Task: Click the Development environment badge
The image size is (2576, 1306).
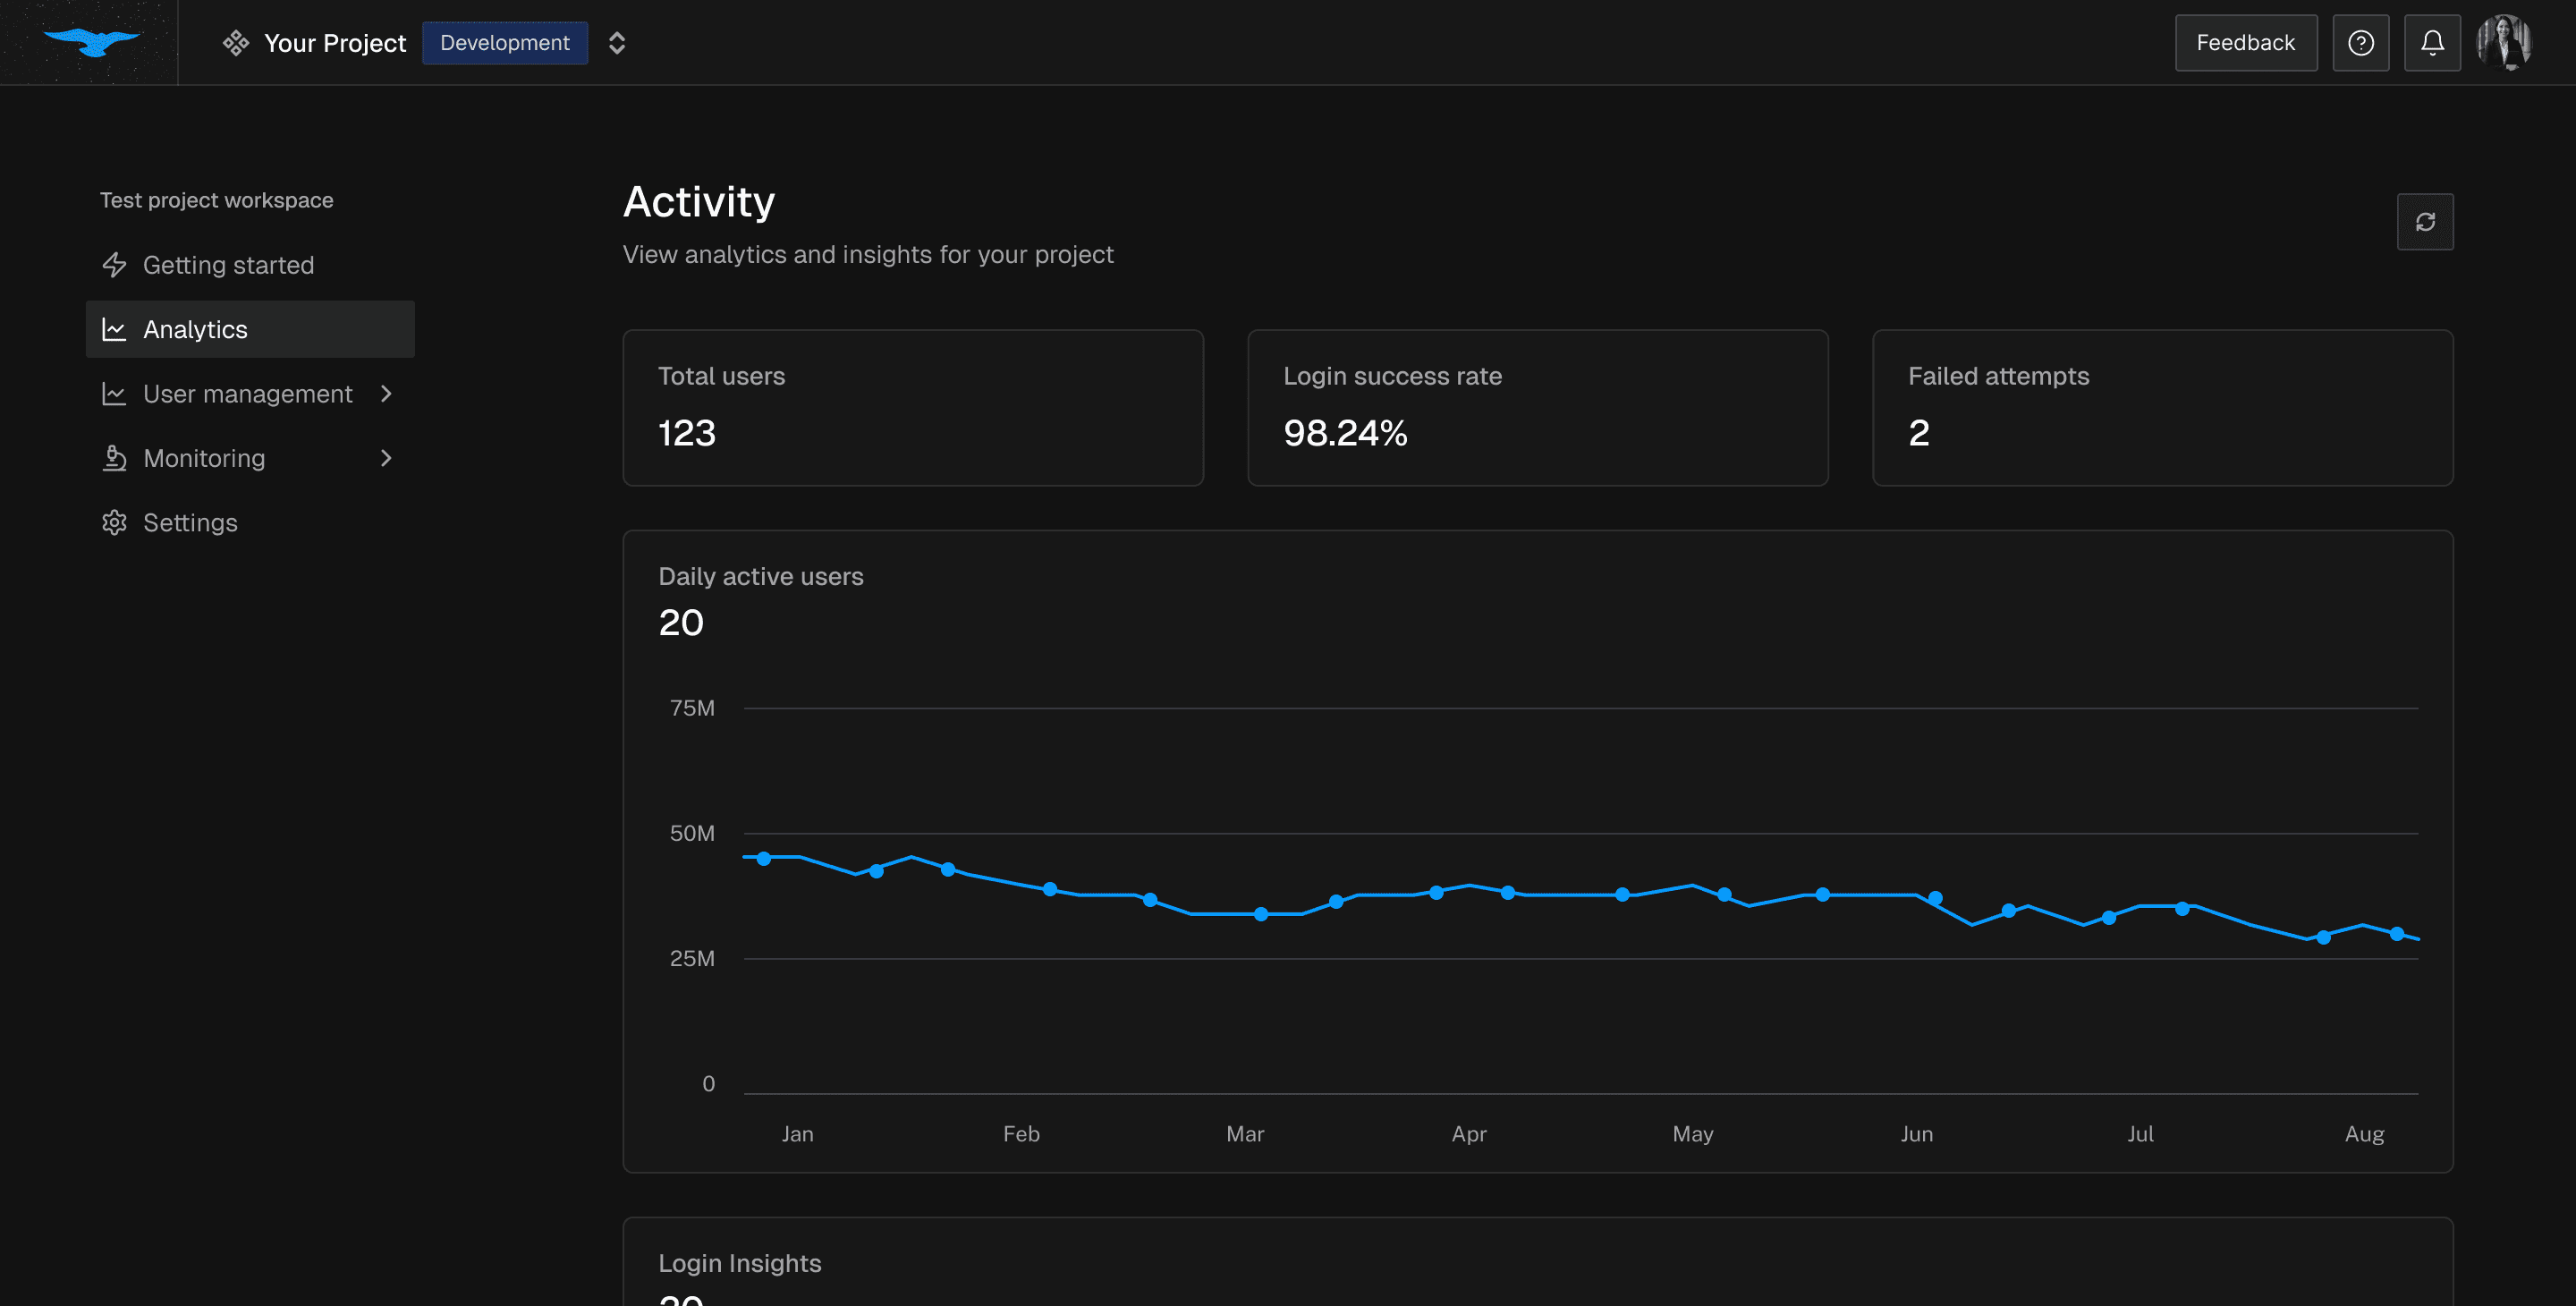Action: click(504, 43)
